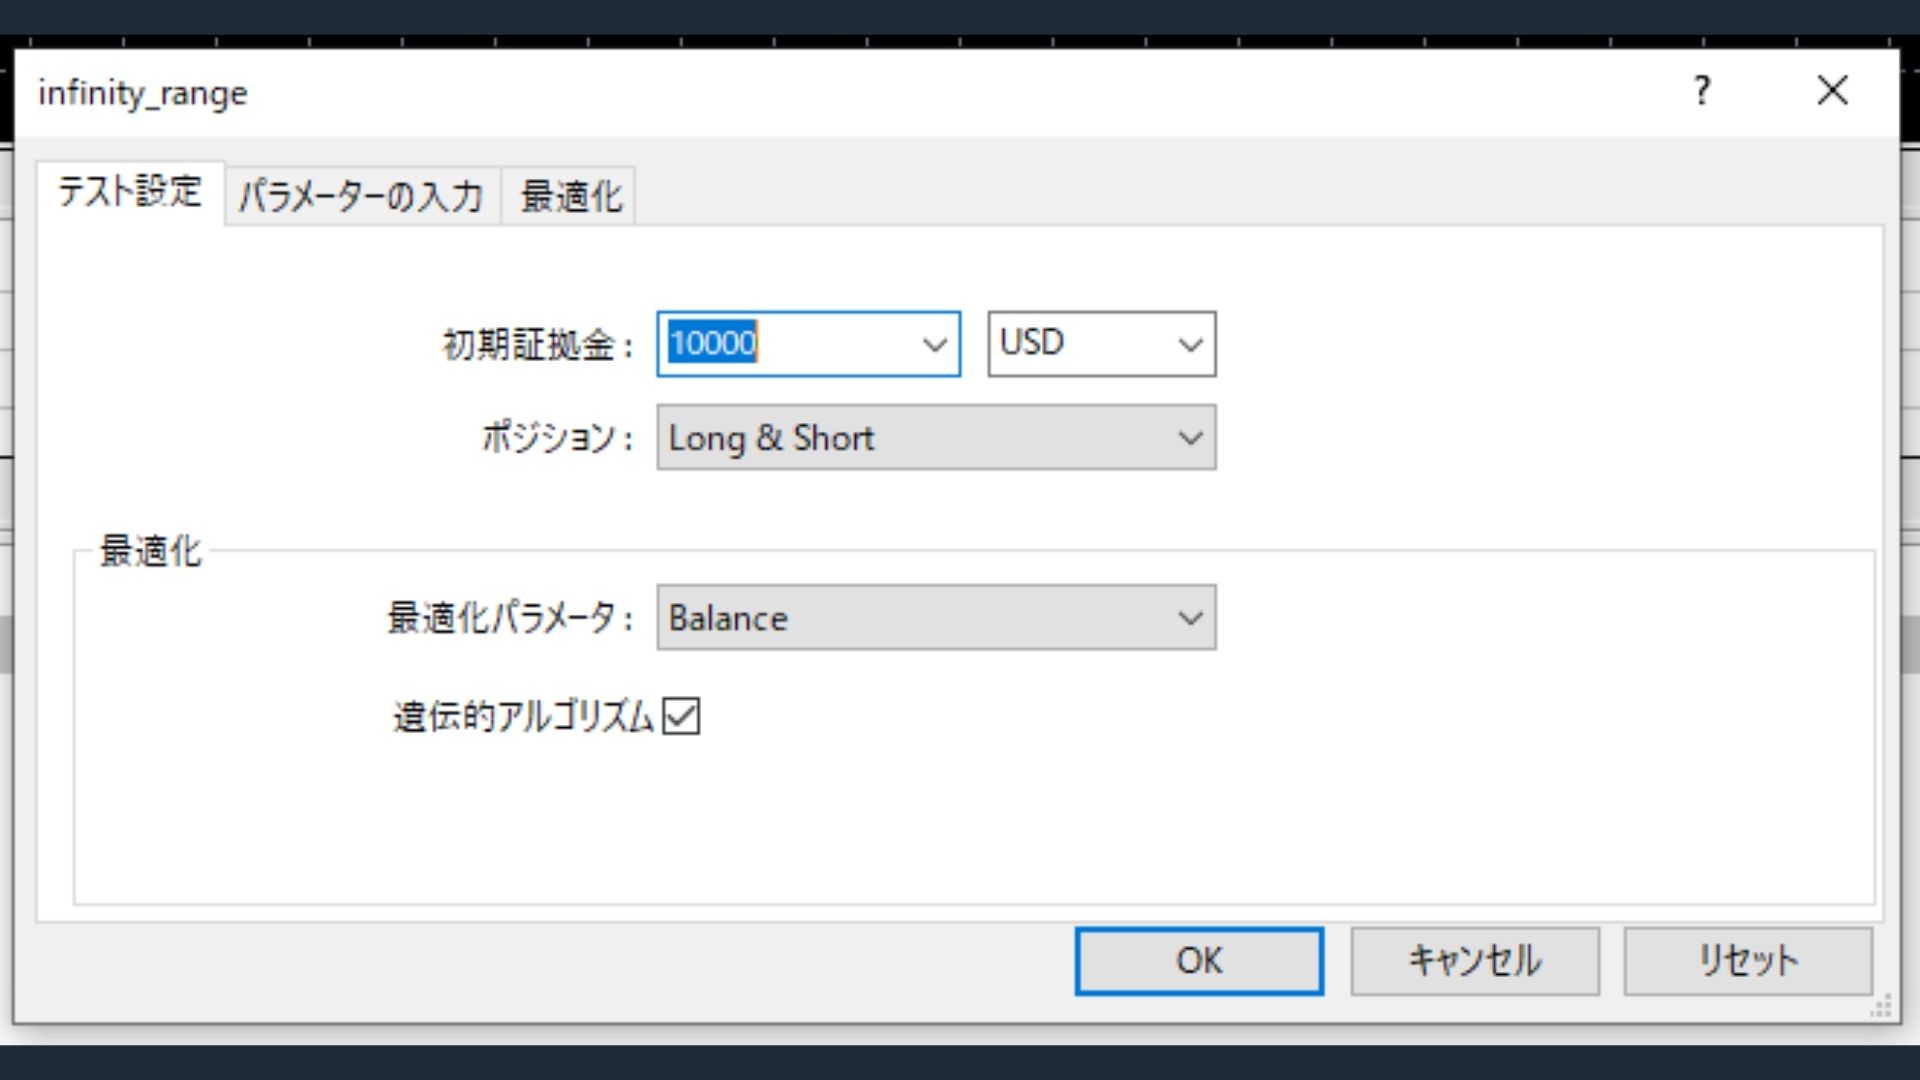Open the 最適化 tab
Viewport: 1920px width, 1080px height.
point(570,196)
